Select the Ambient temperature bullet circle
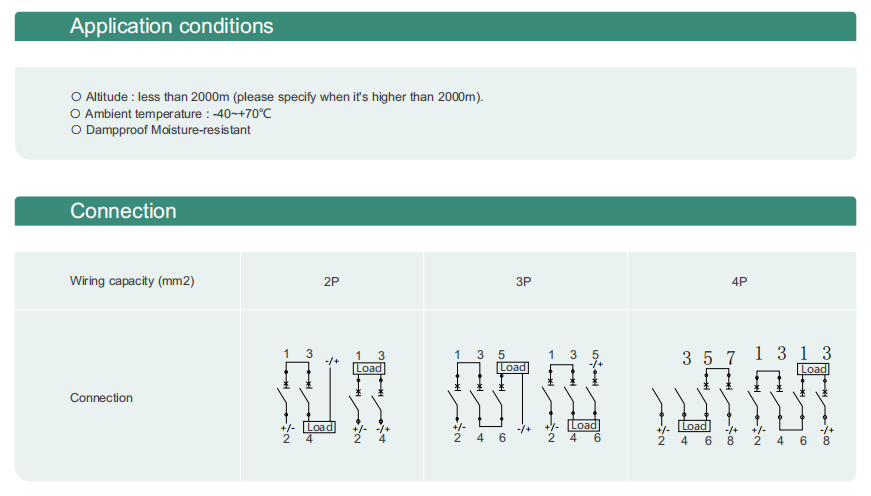The height and width of the screenshot is (496, 871). 76,114
